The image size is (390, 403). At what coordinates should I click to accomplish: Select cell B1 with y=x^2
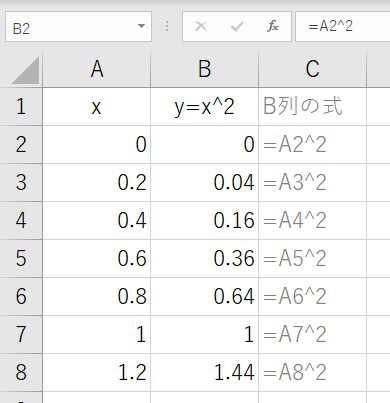tap(205, 107)
